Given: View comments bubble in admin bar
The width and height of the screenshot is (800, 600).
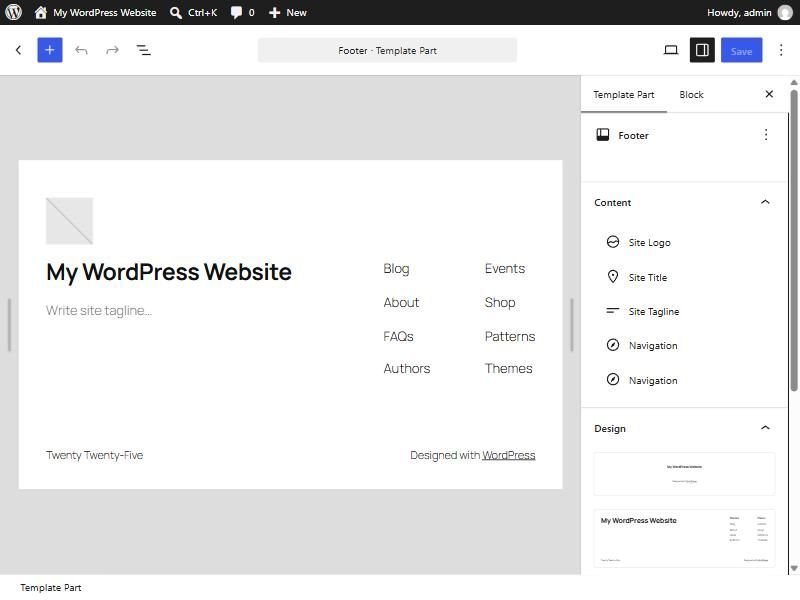Looking at the screenshot, I should pos(242,12).
